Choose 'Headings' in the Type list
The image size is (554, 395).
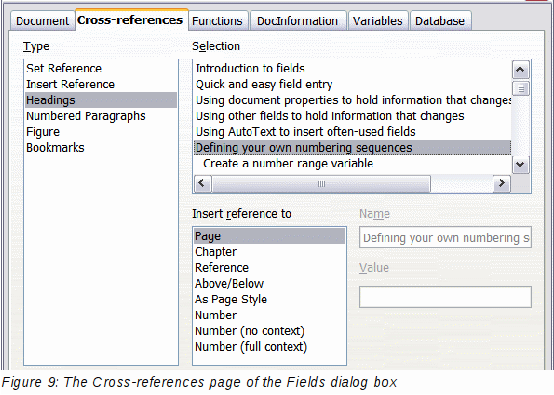101,100
